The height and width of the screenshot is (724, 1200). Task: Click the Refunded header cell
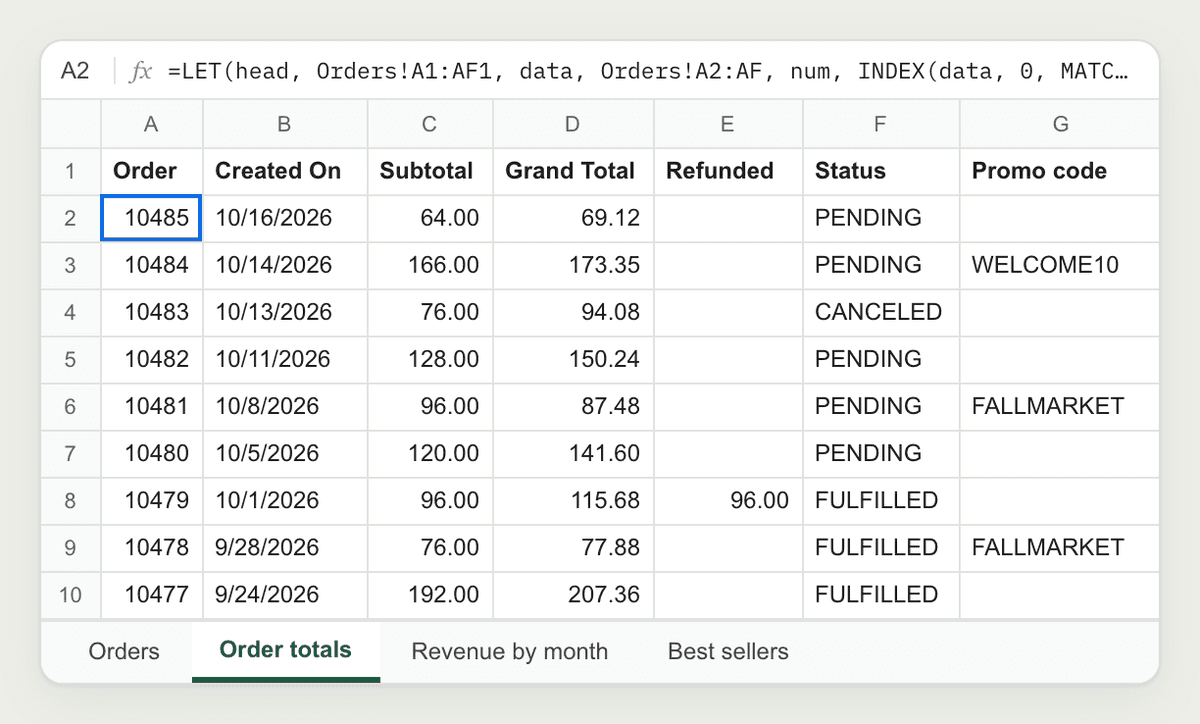click(728, 171)
